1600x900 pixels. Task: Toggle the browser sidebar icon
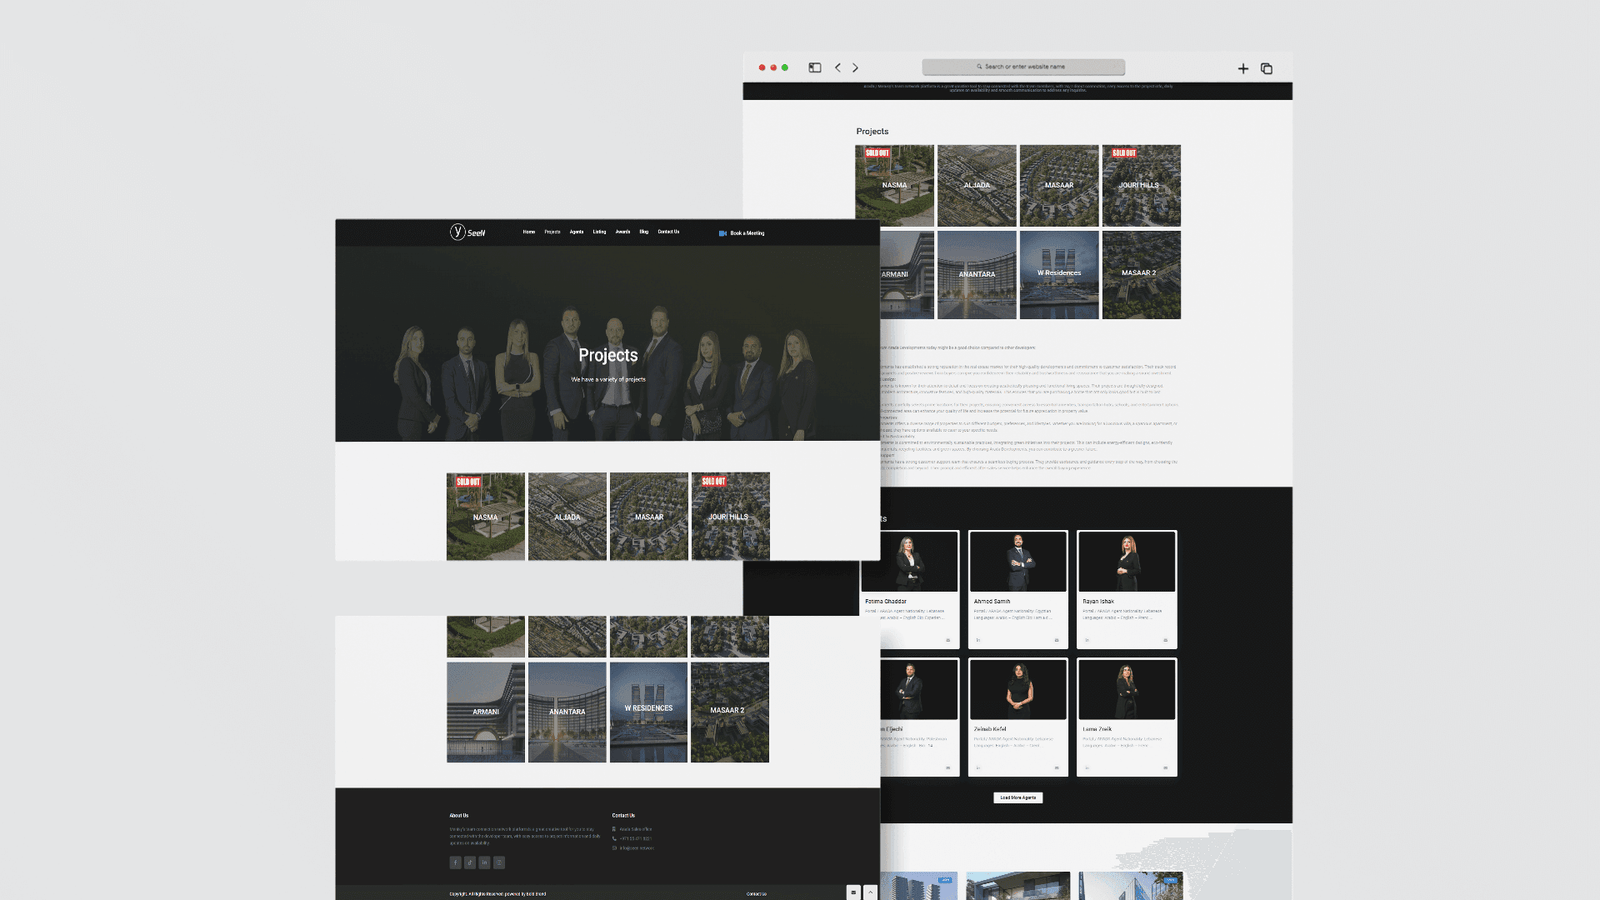(x=815, y=68)
